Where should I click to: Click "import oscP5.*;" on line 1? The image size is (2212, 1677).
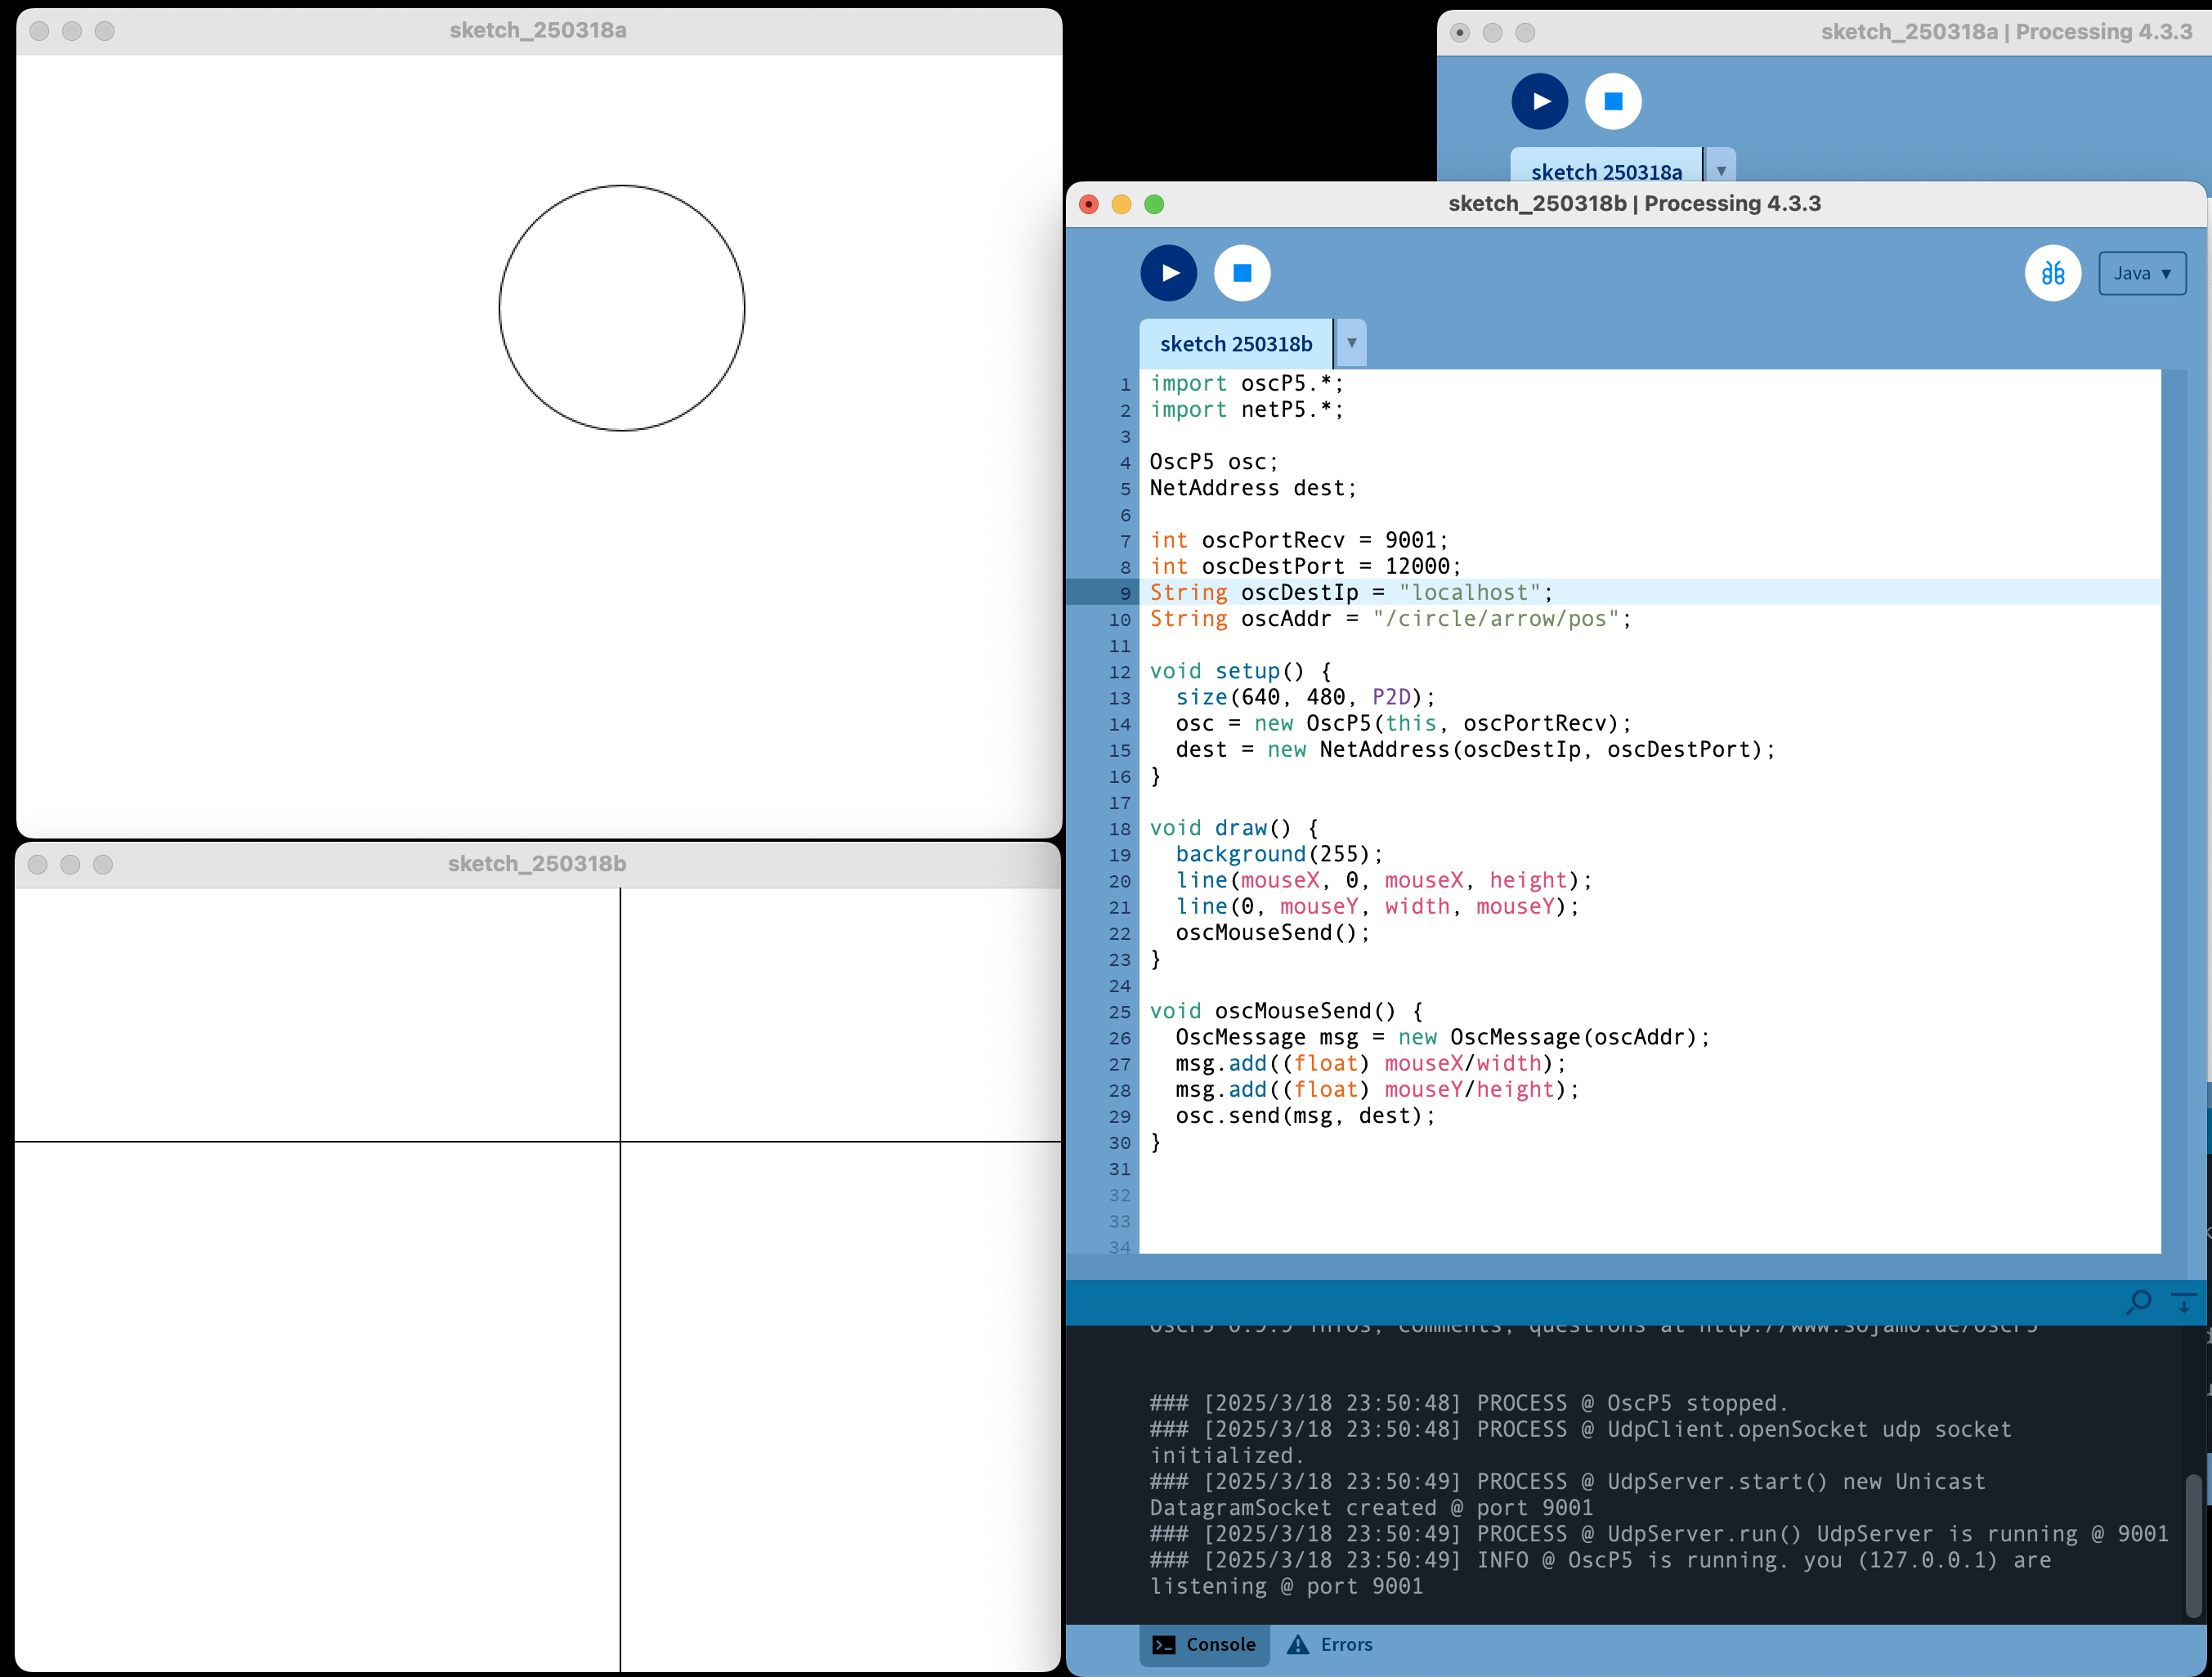(x=1246, y=383)
